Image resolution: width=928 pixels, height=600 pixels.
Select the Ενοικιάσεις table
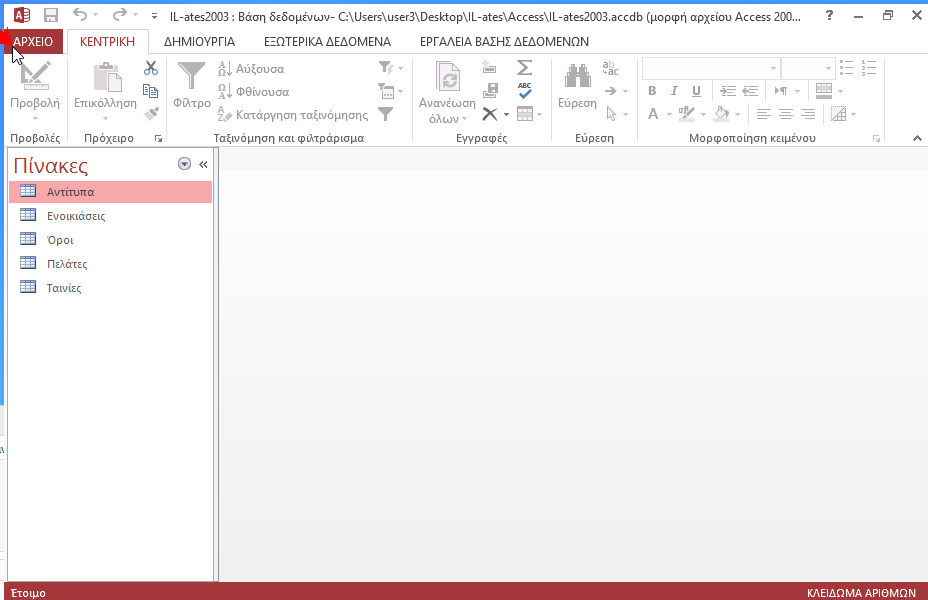point(111,216)
